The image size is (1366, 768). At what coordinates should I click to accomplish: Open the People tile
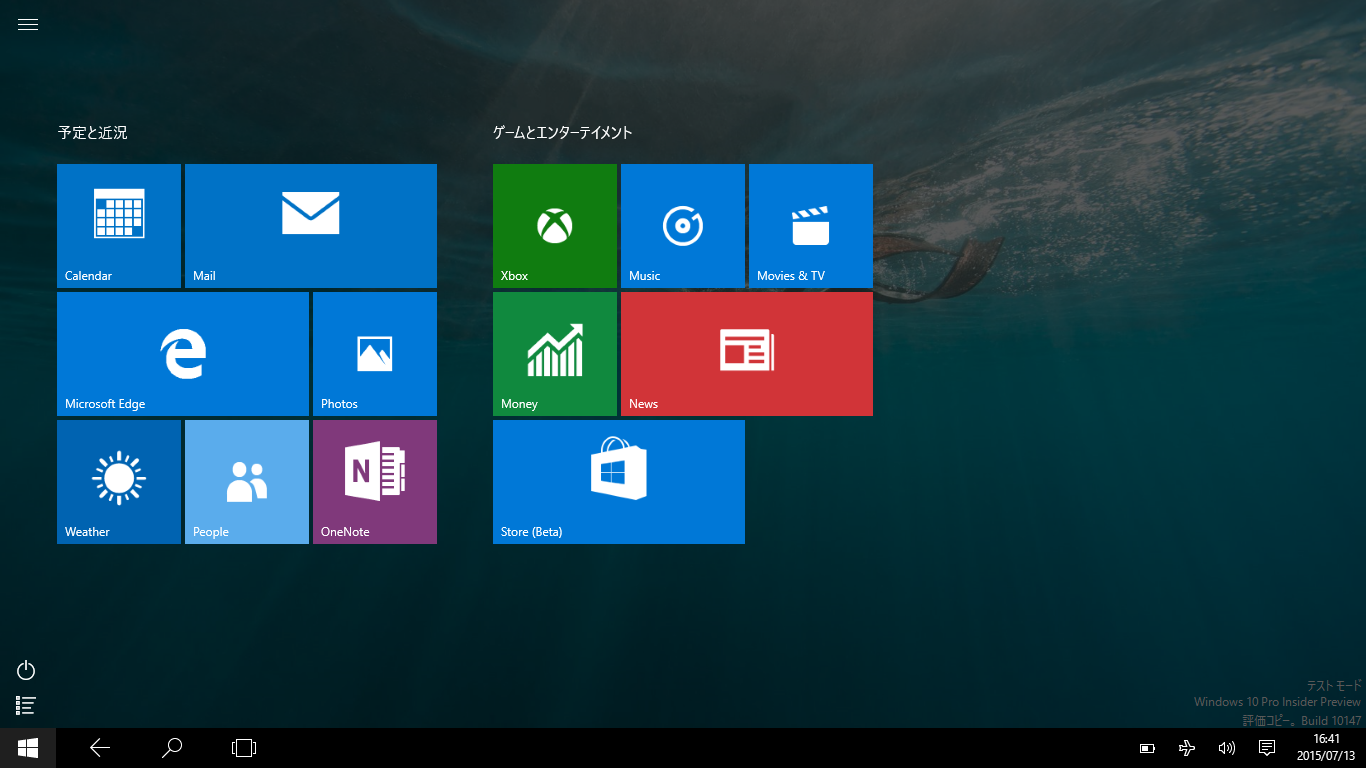click(247, 482)
